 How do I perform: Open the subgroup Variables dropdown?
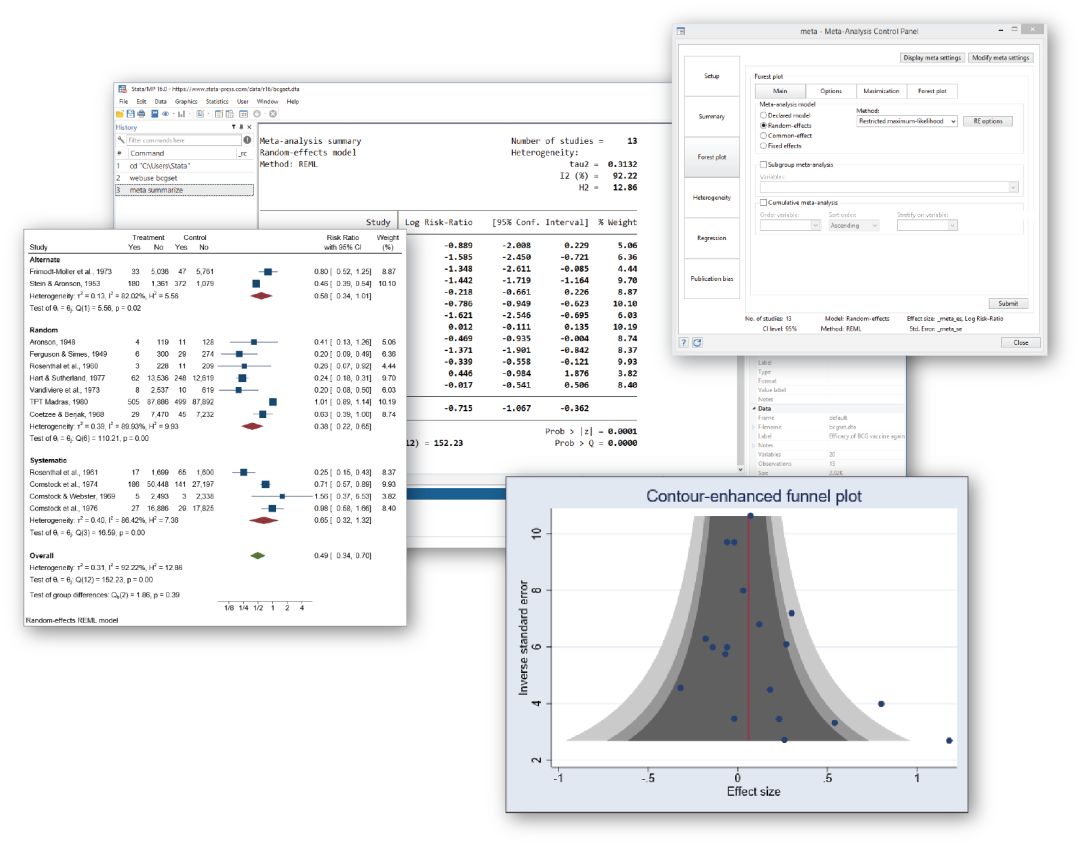point(889,187)
